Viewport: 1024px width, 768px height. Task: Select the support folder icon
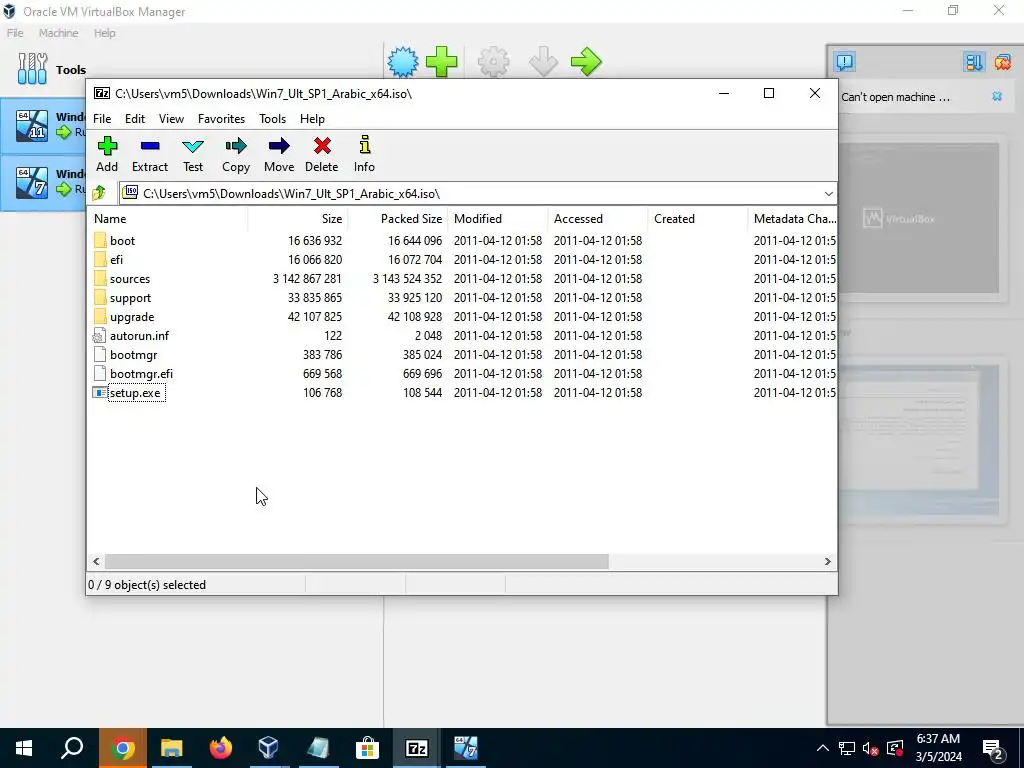(x=99, y=297)
